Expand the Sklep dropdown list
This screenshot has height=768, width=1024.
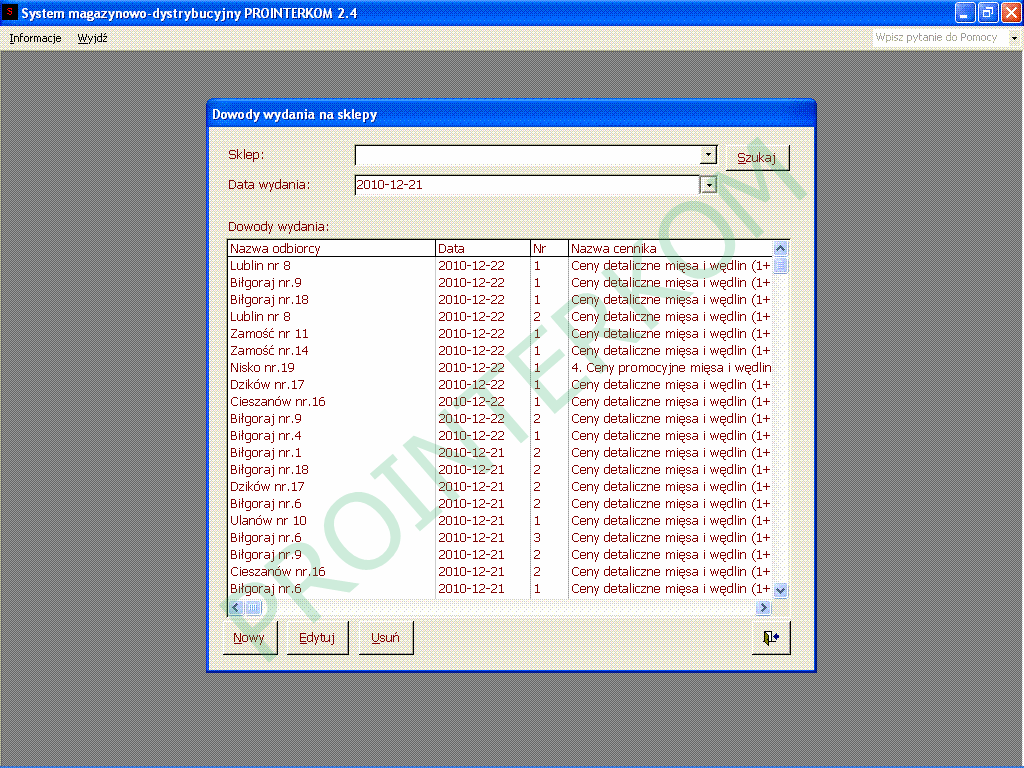pos(708,155)
